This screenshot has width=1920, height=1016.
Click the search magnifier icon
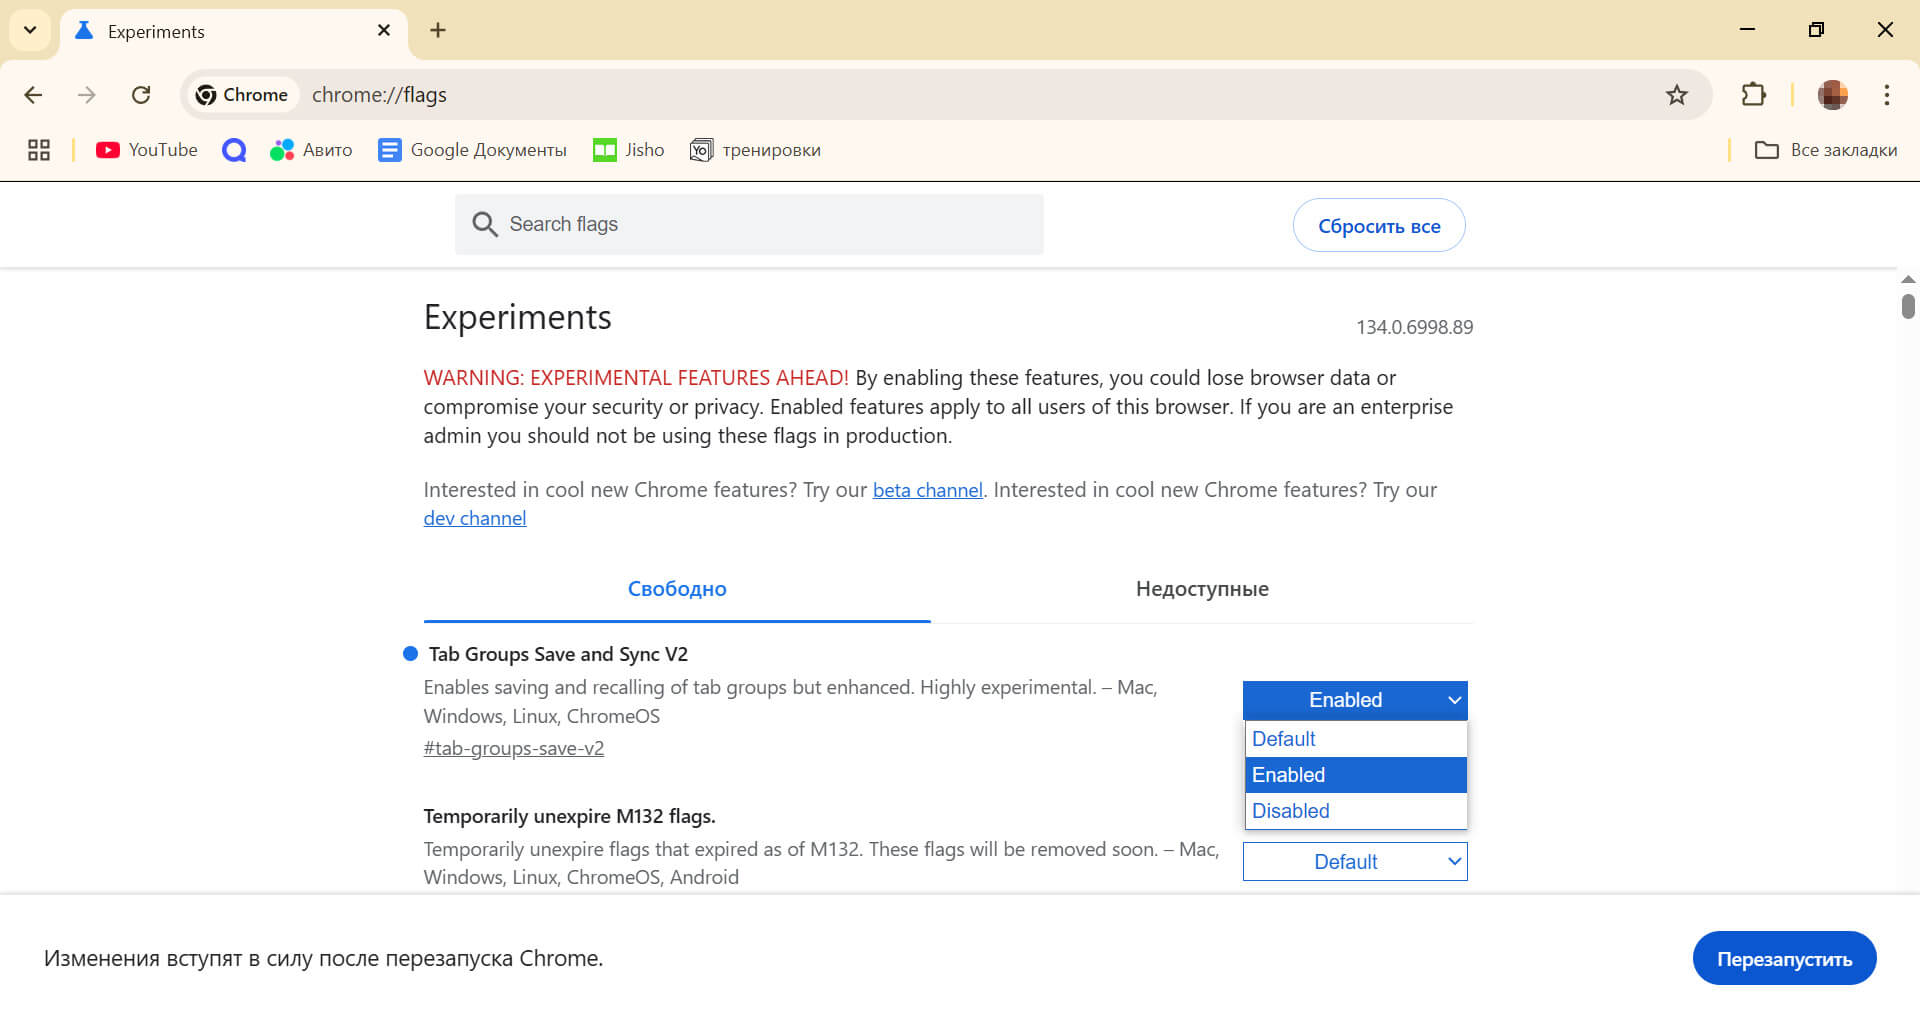point(485,224)
